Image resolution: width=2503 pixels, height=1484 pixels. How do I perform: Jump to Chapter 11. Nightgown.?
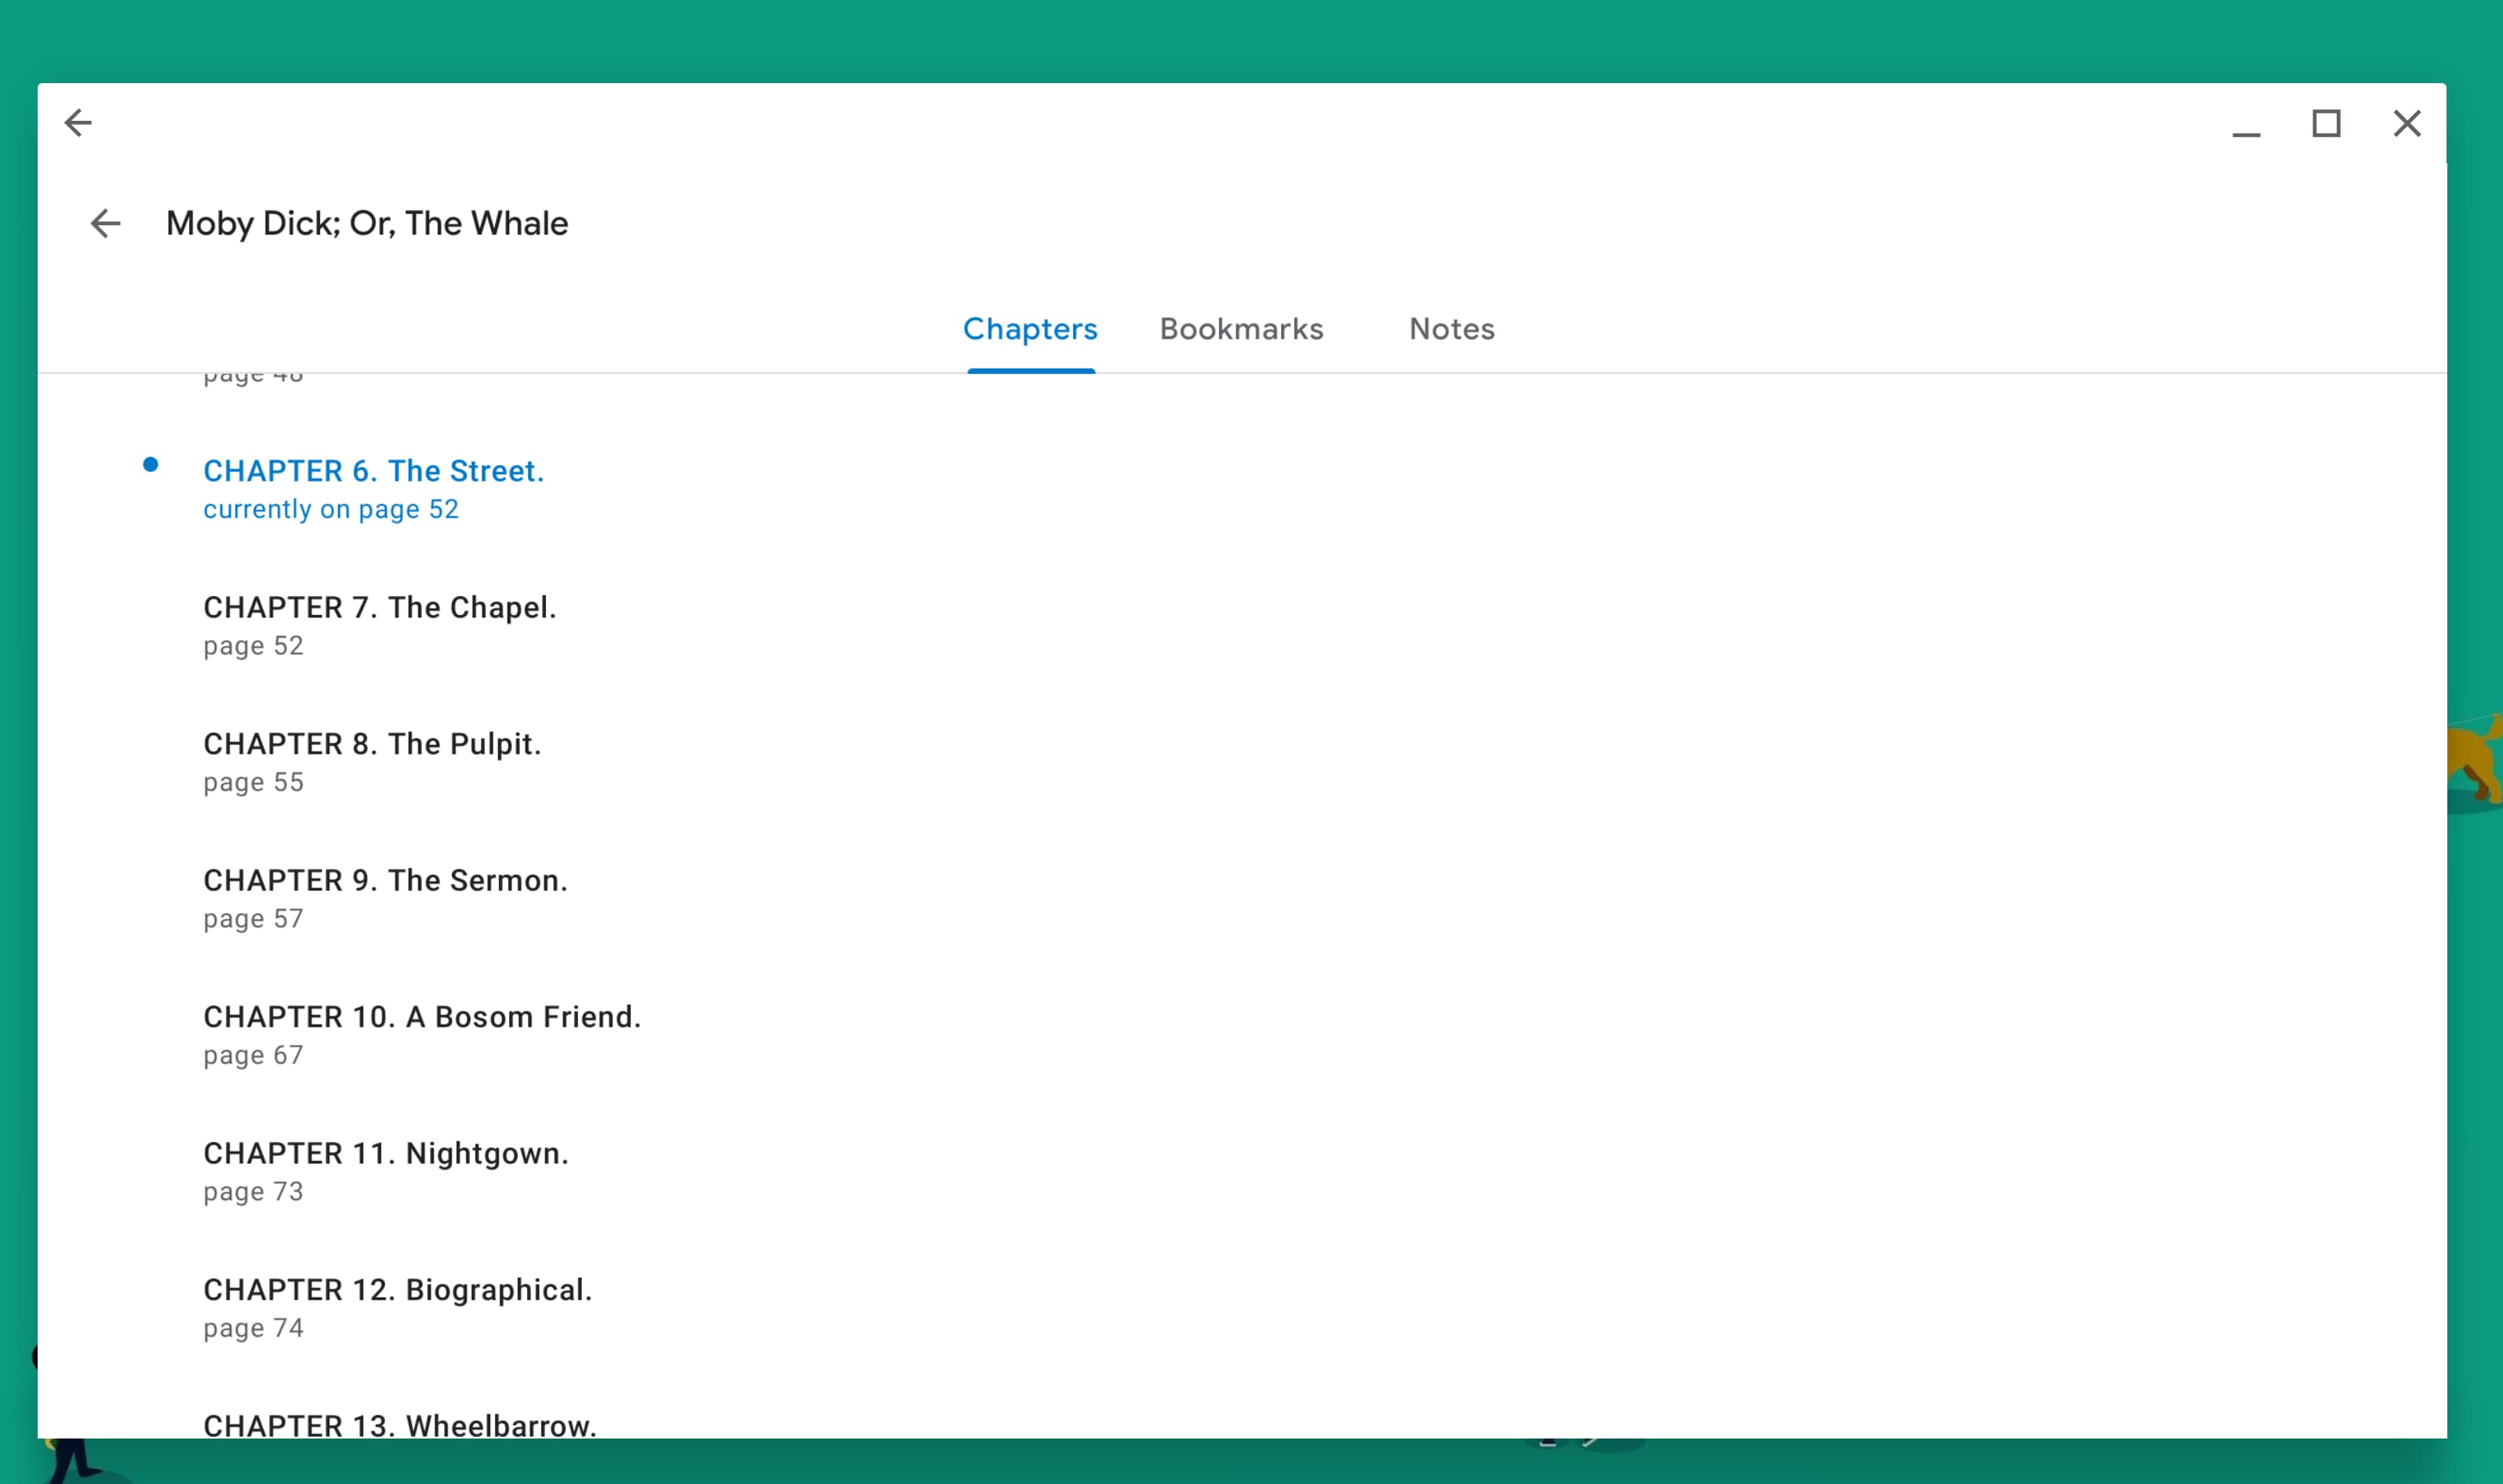pyautogui.click(x=386, y=1153)
